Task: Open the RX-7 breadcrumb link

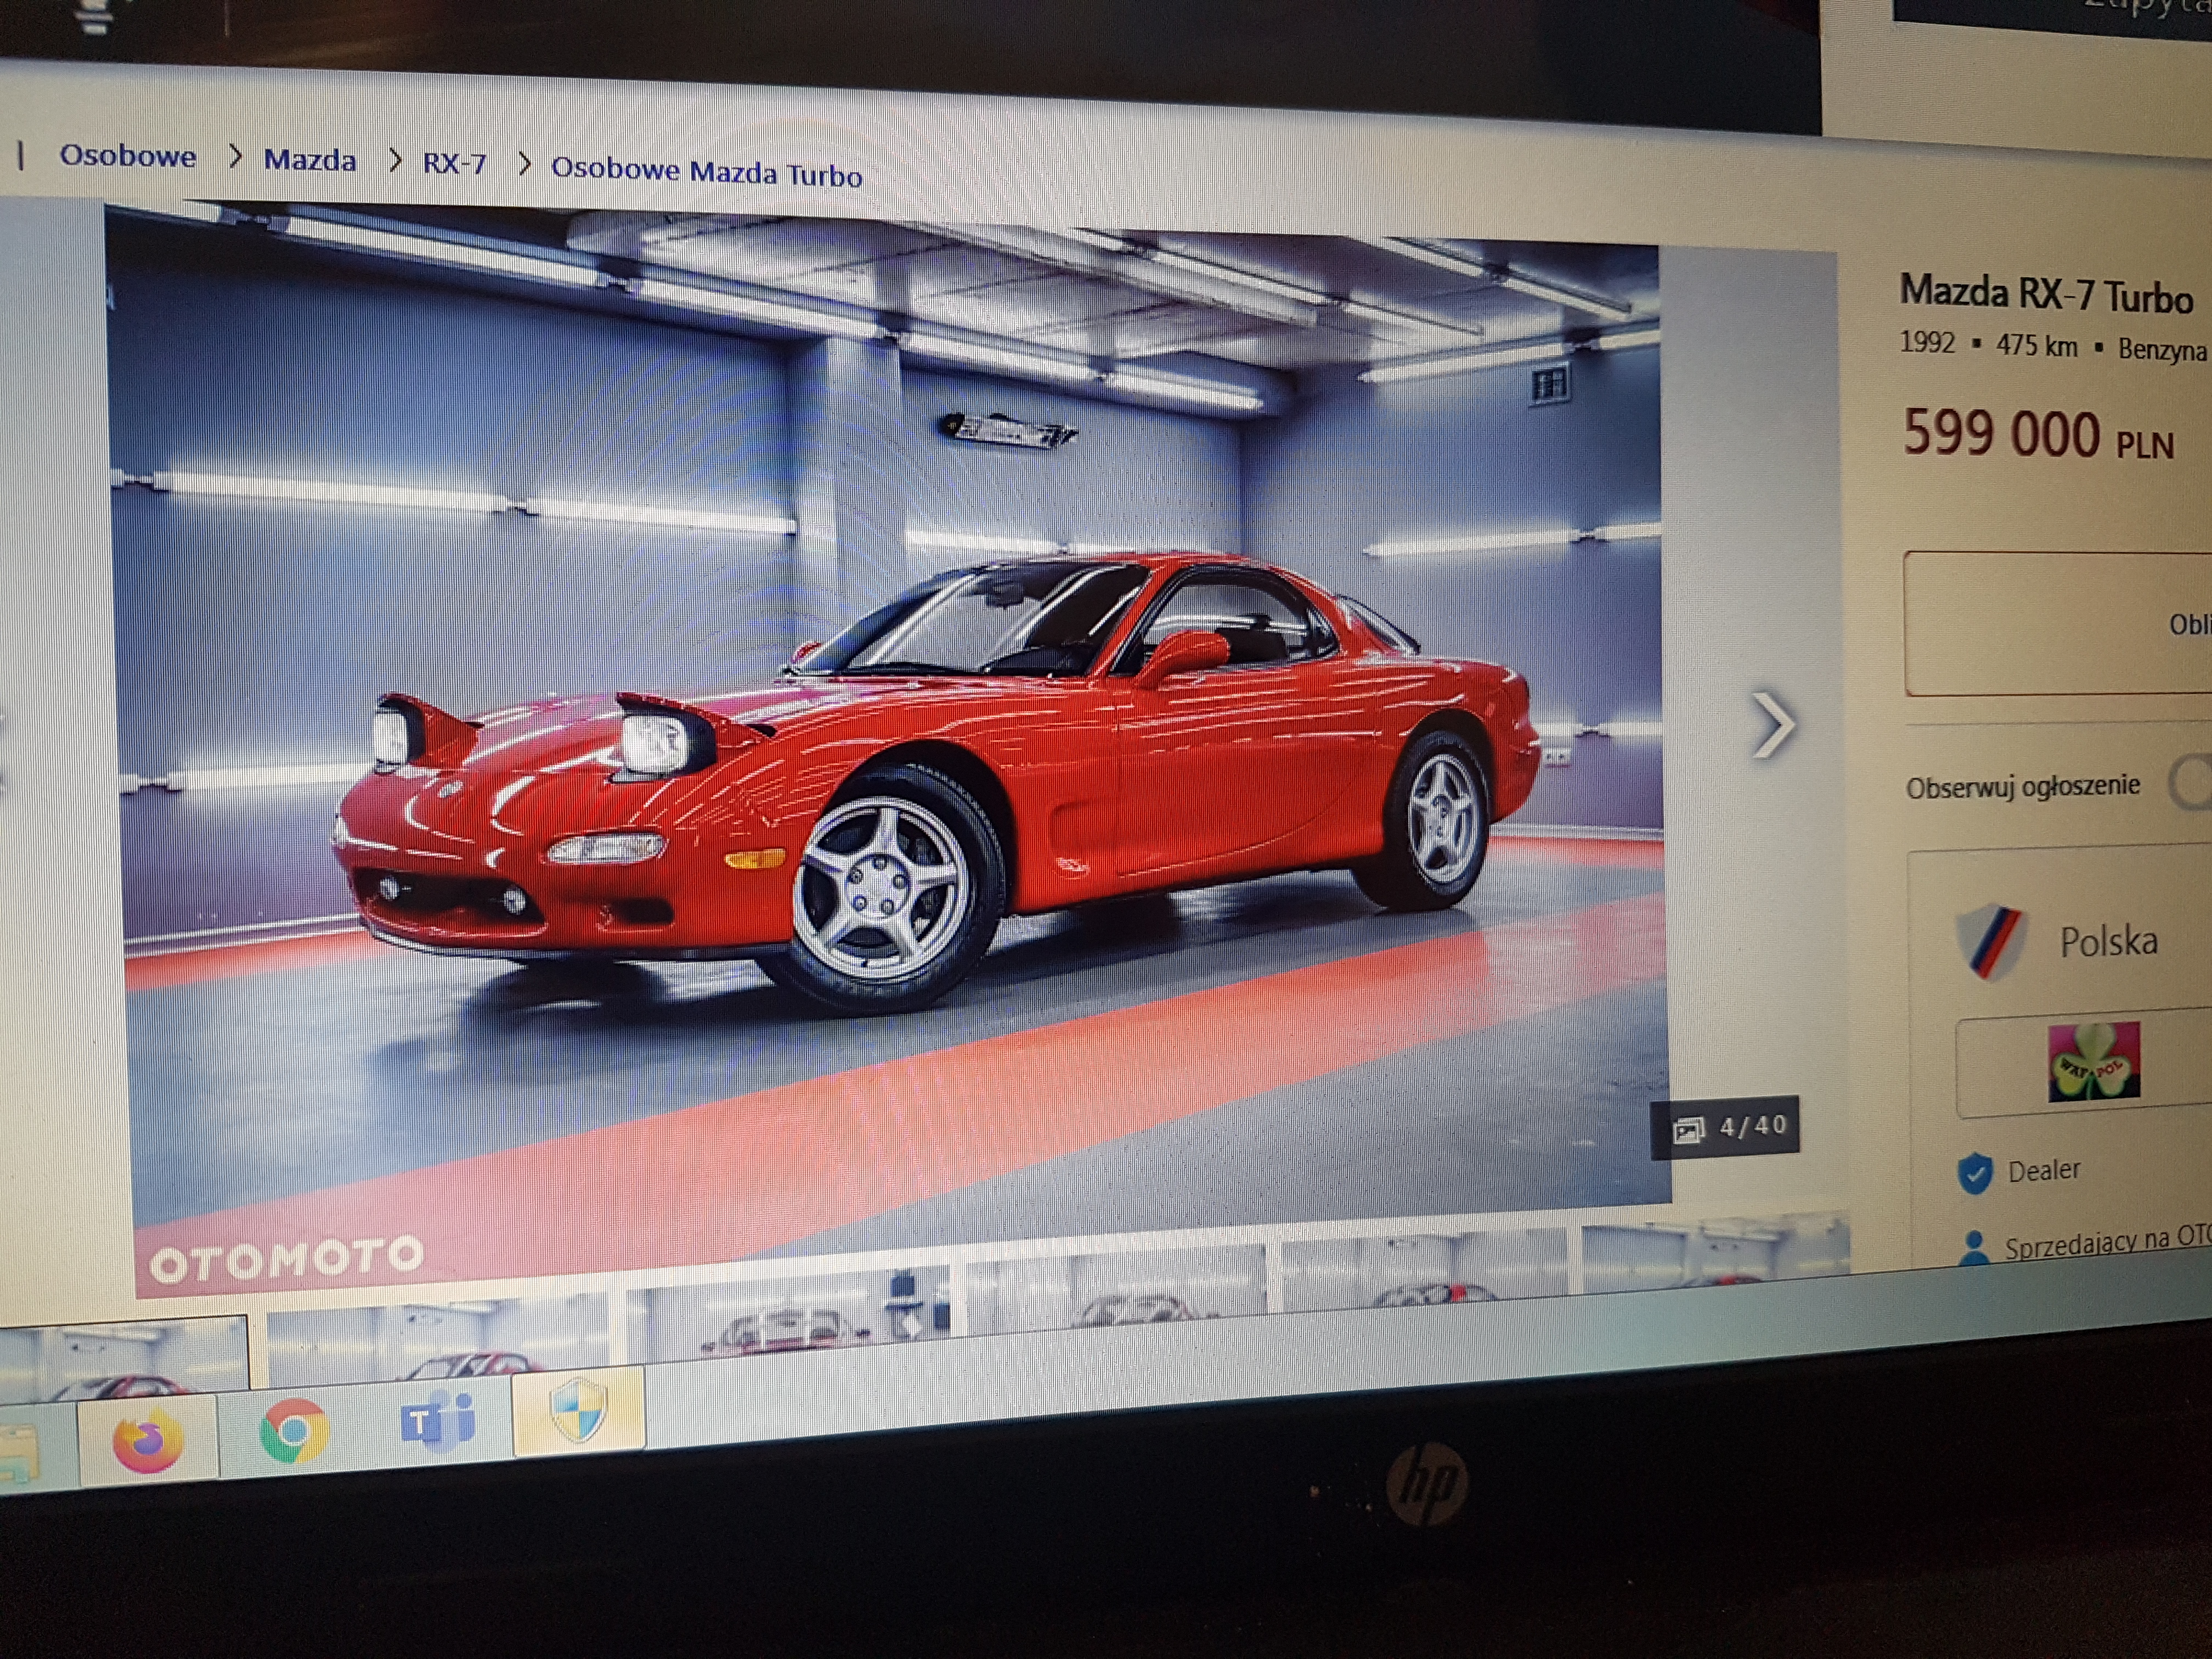Action: (455, 163)
